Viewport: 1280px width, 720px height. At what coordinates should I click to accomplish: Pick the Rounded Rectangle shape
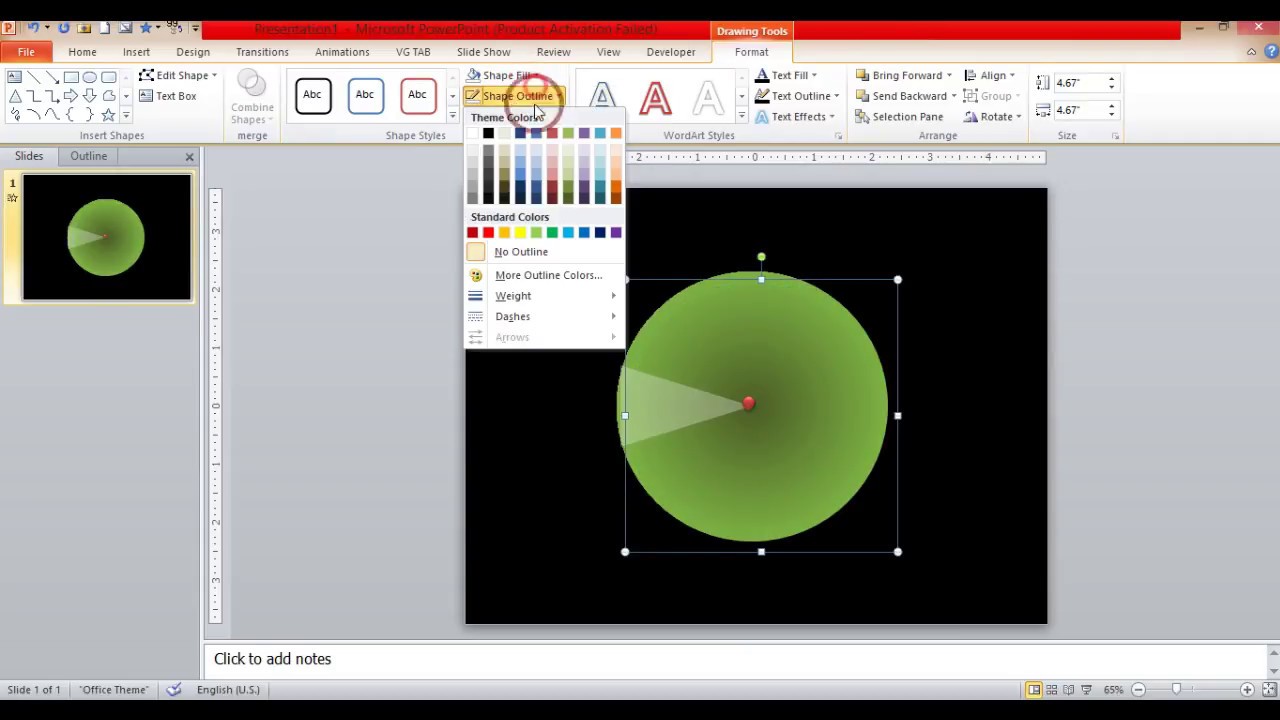[108, 77]
